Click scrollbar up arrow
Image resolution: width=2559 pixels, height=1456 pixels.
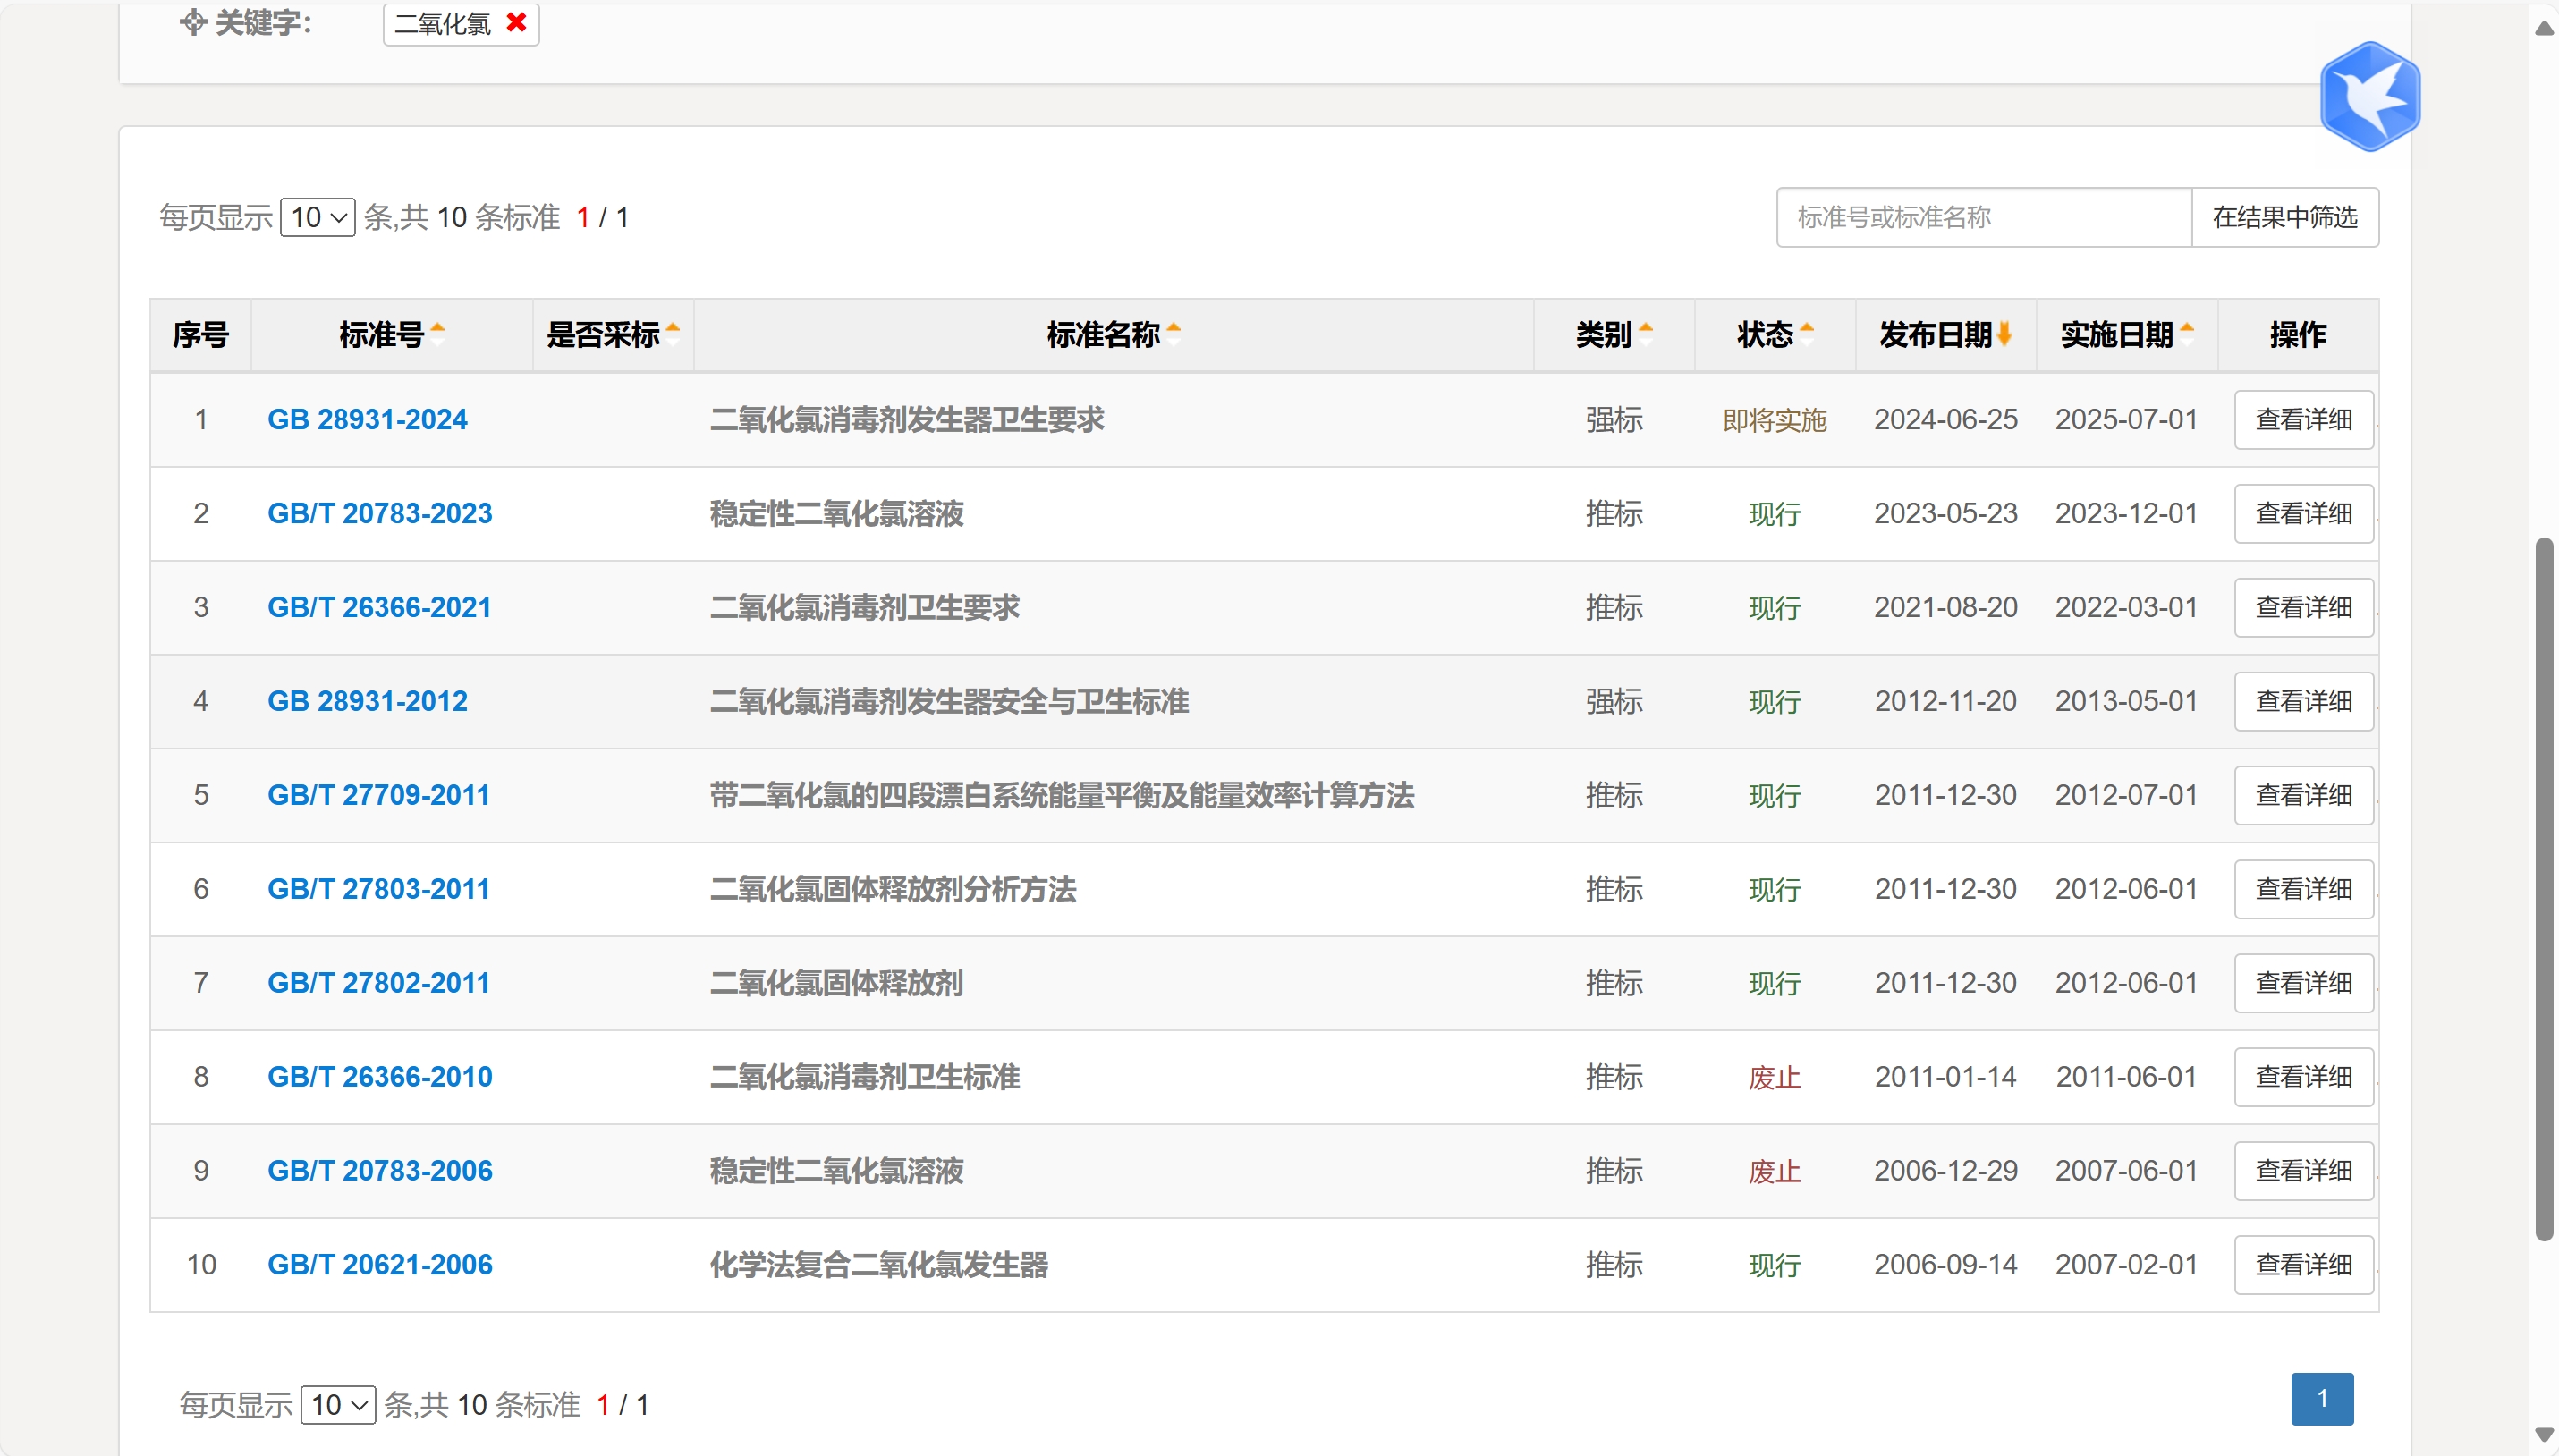[2544, 28]
